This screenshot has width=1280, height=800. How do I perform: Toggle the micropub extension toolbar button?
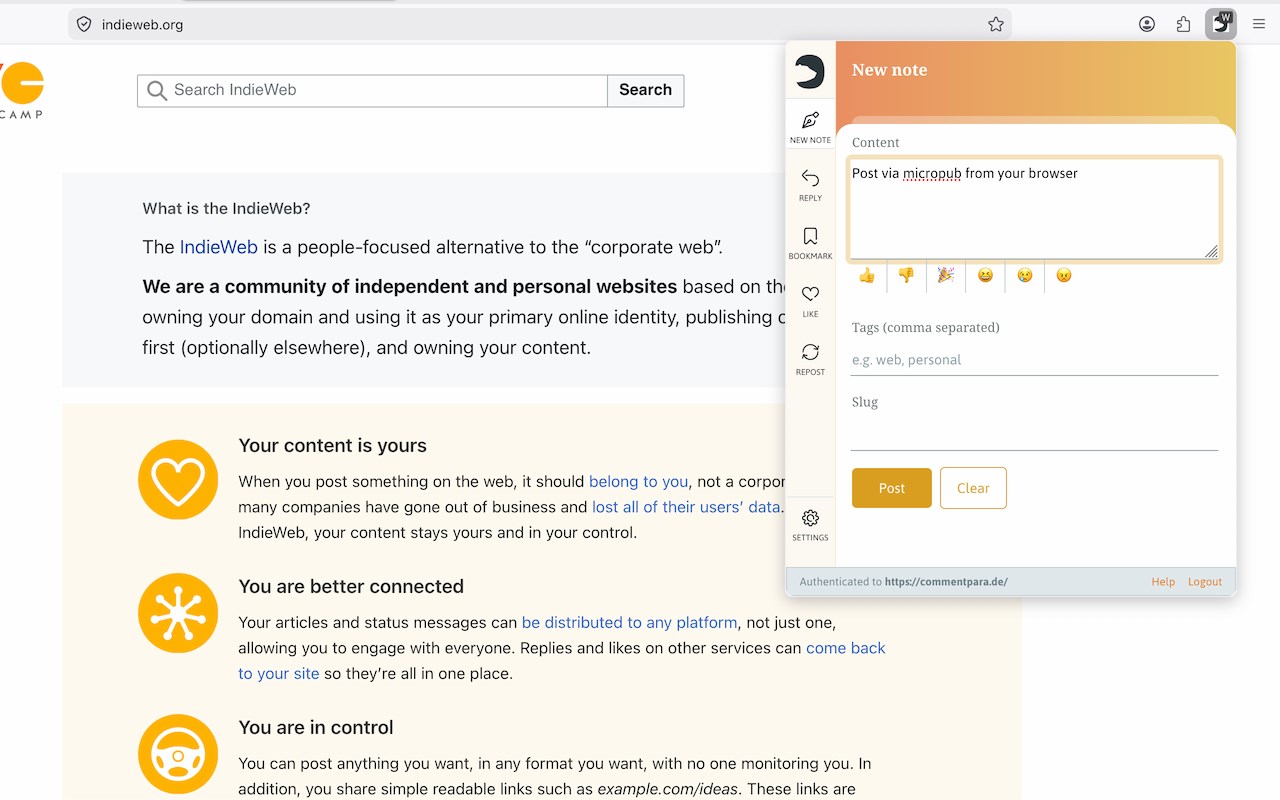click(x=1221, y=24)
